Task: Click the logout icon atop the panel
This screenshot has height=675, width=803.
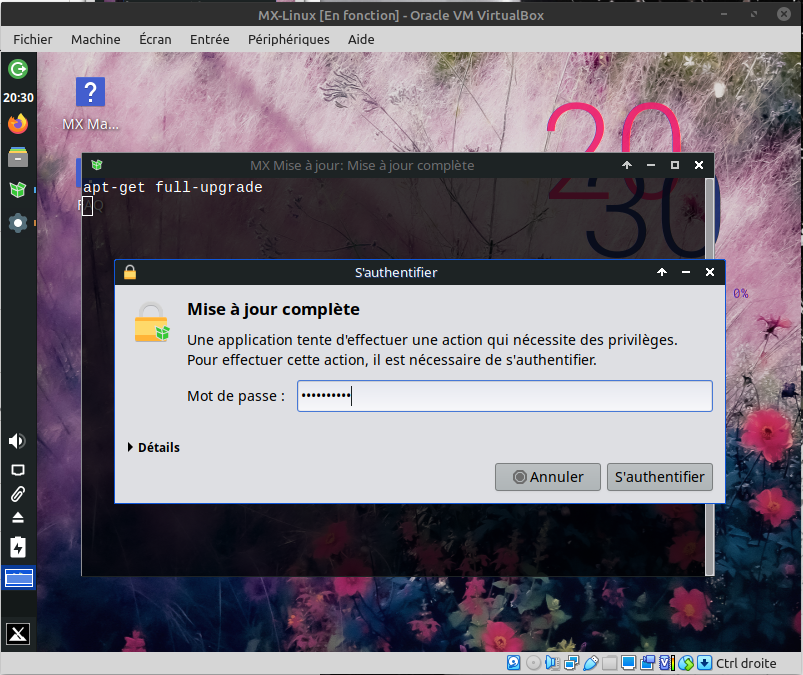Action: click(x=18, y=69)
